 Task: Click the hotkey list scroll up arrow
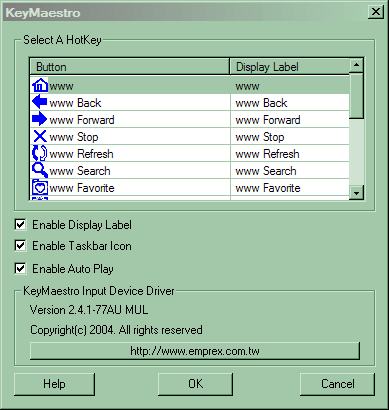[x=356, y=65]
